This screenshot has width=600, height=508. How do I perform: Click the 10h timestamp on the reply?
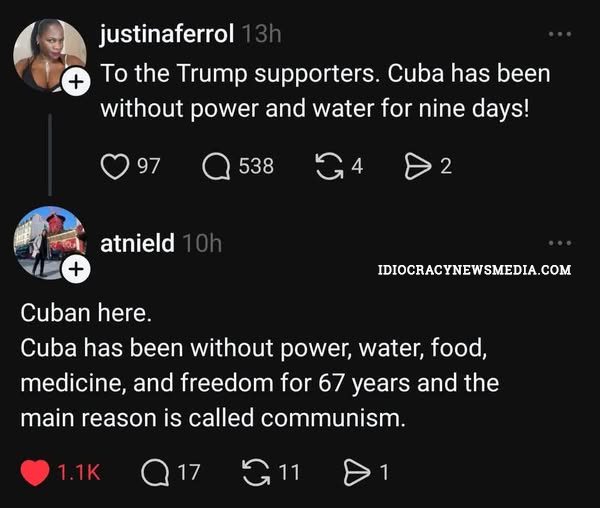coord(203,243)
